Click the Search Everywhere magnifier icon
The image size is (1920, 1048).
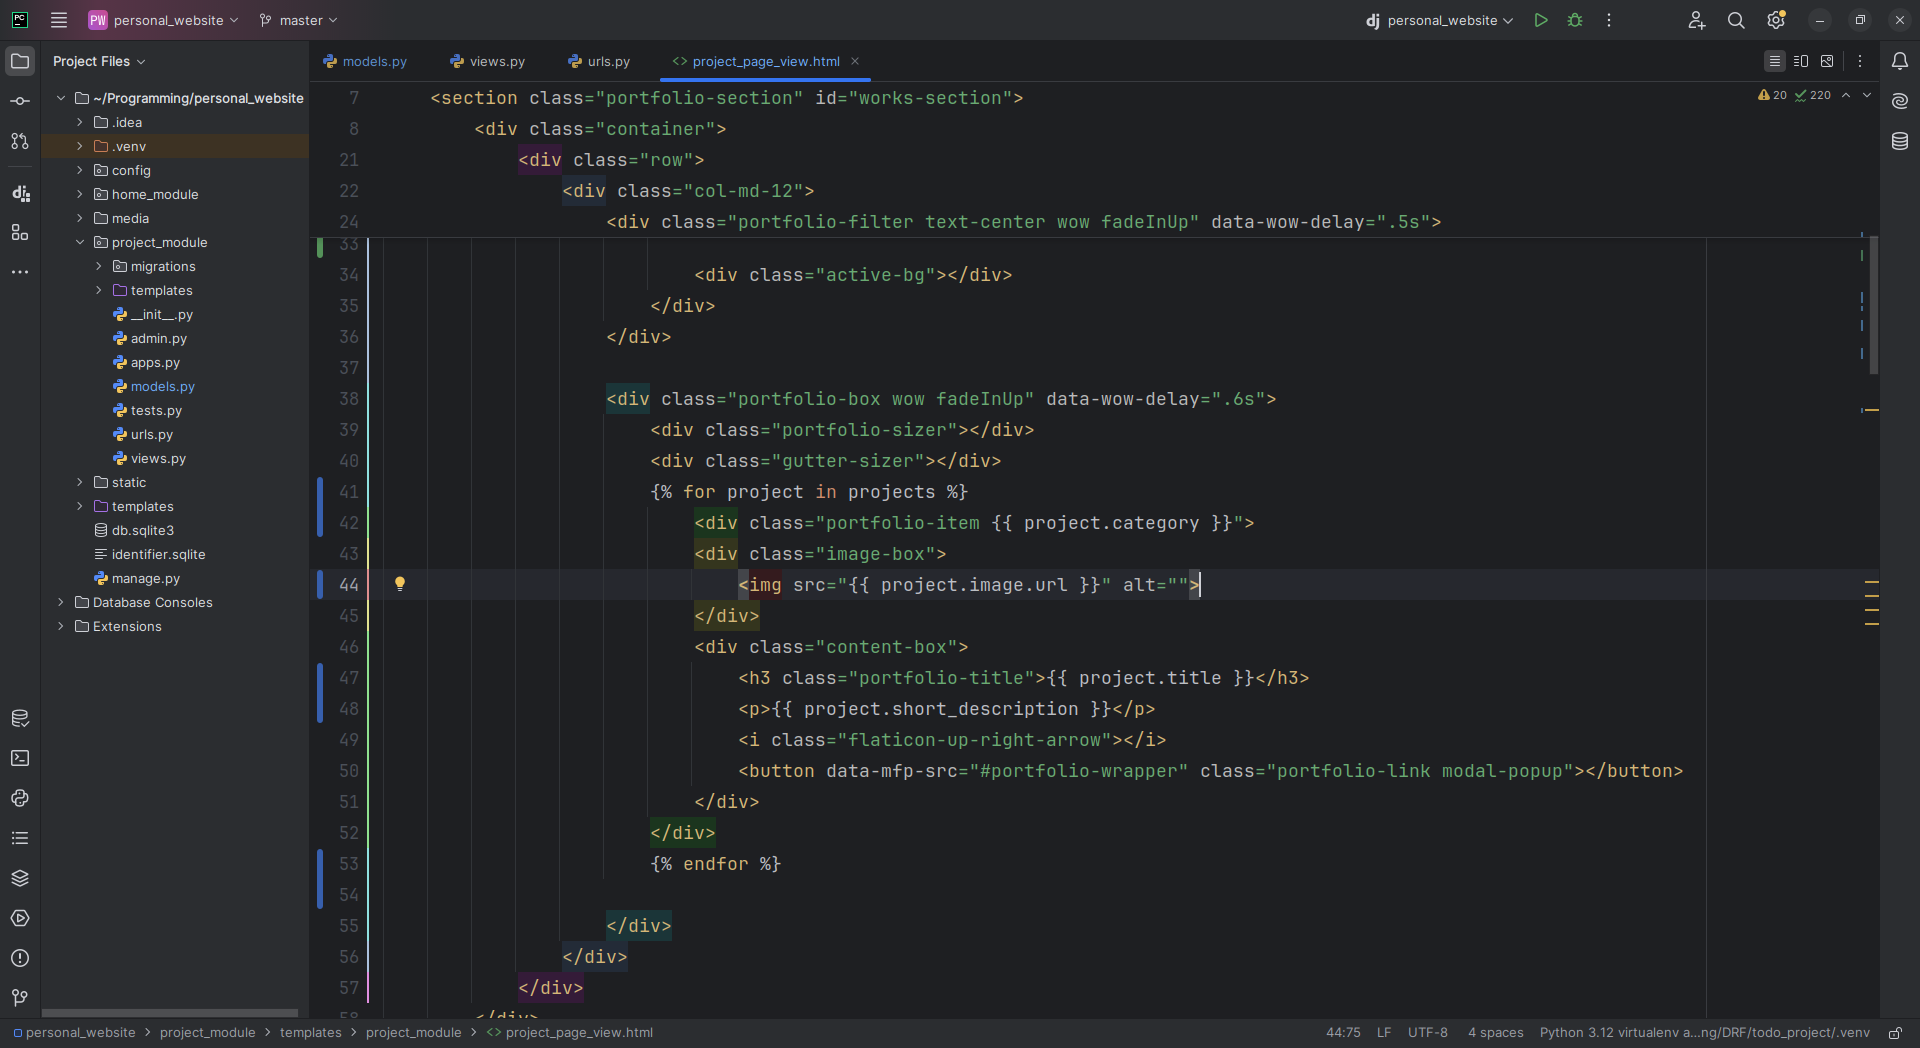point(1736,20)
